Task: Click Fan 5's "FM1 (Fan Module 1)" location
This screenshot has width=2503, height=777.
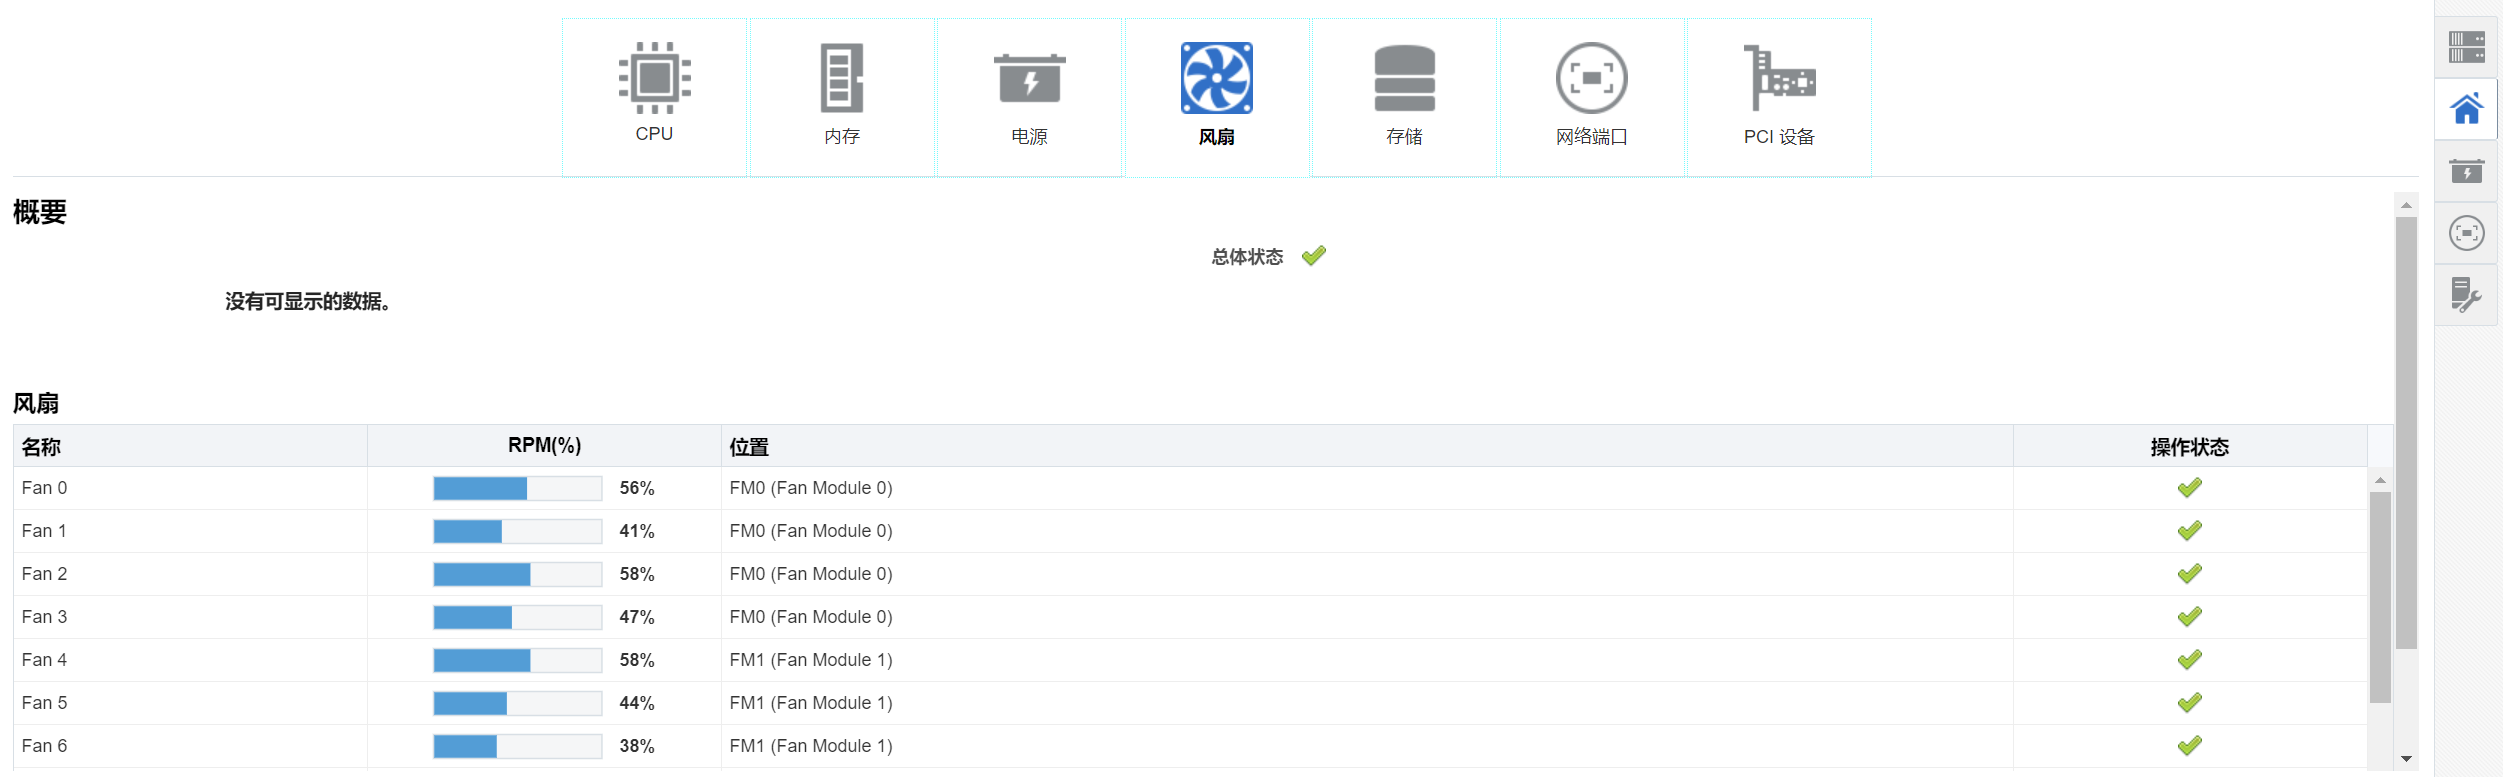Action: (811, 703)
